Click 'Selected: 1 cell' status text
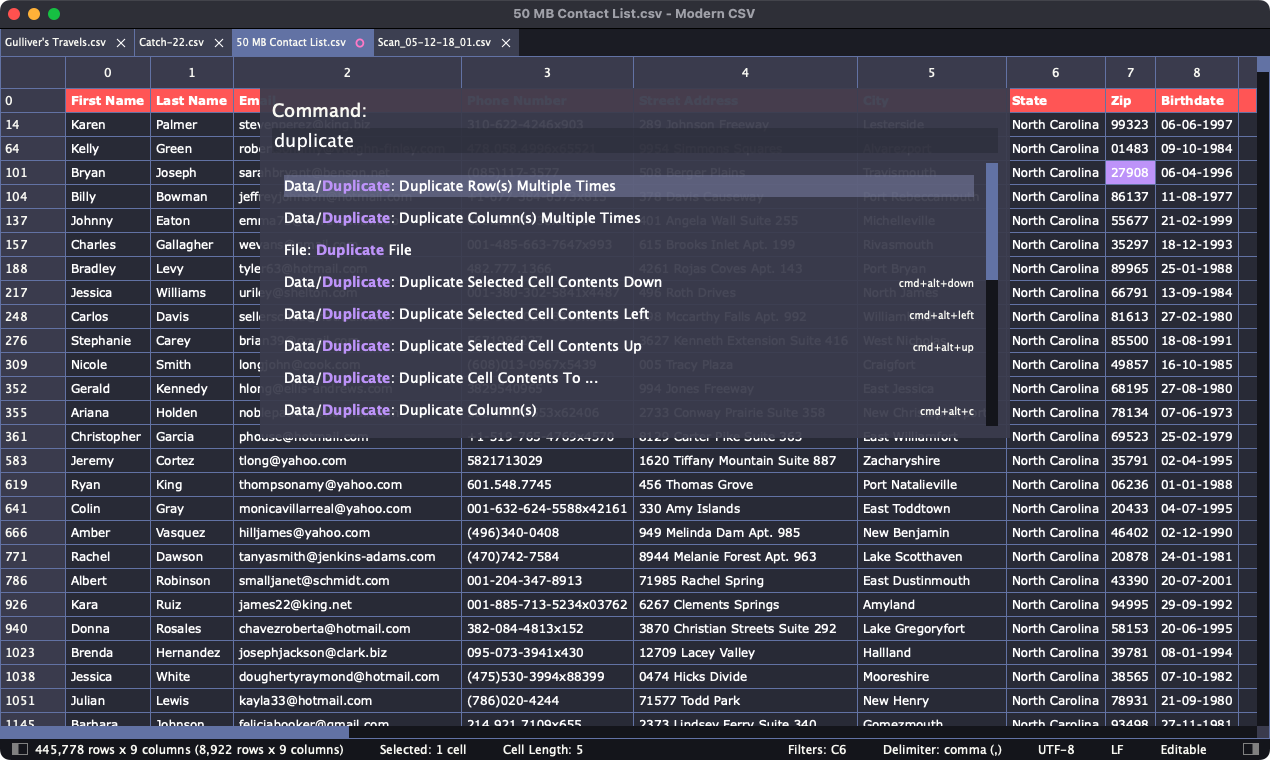 (x=423, y=749)
